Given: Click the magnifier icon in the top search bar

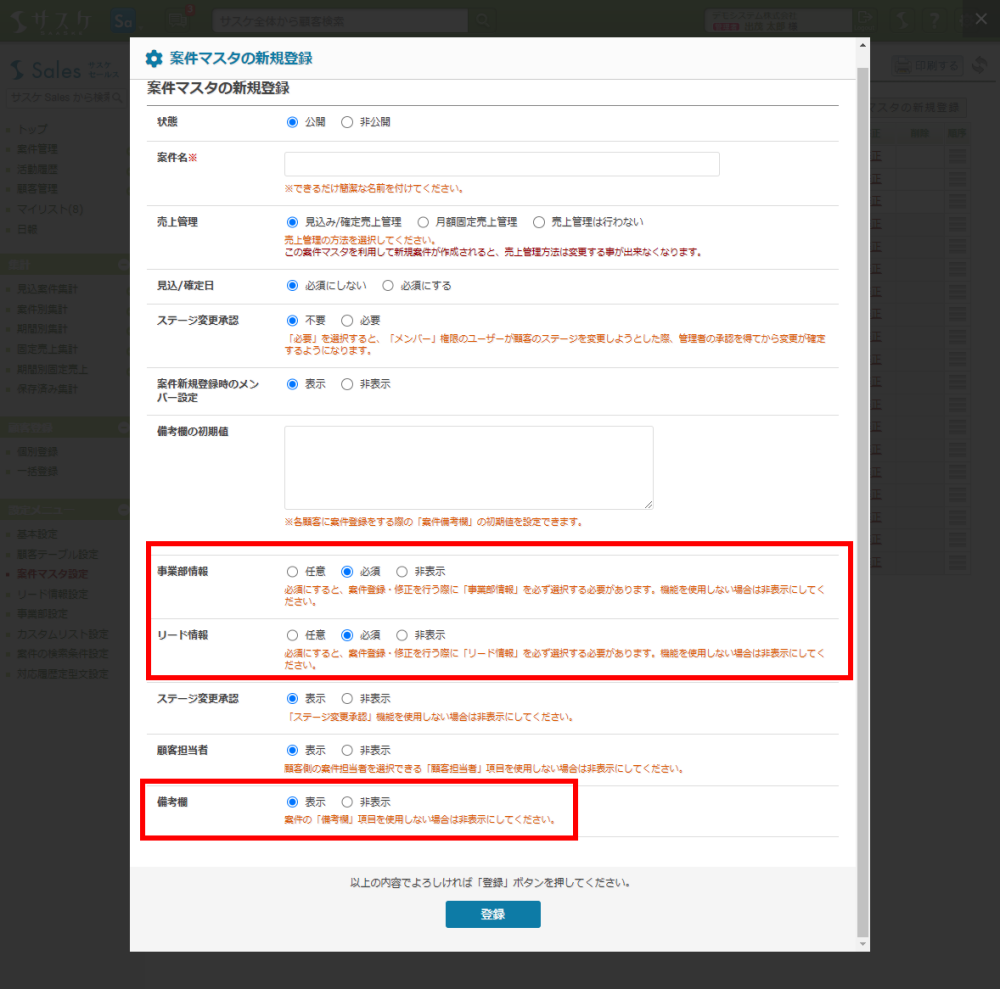Looking at the screenshot, I should point(482,19).
